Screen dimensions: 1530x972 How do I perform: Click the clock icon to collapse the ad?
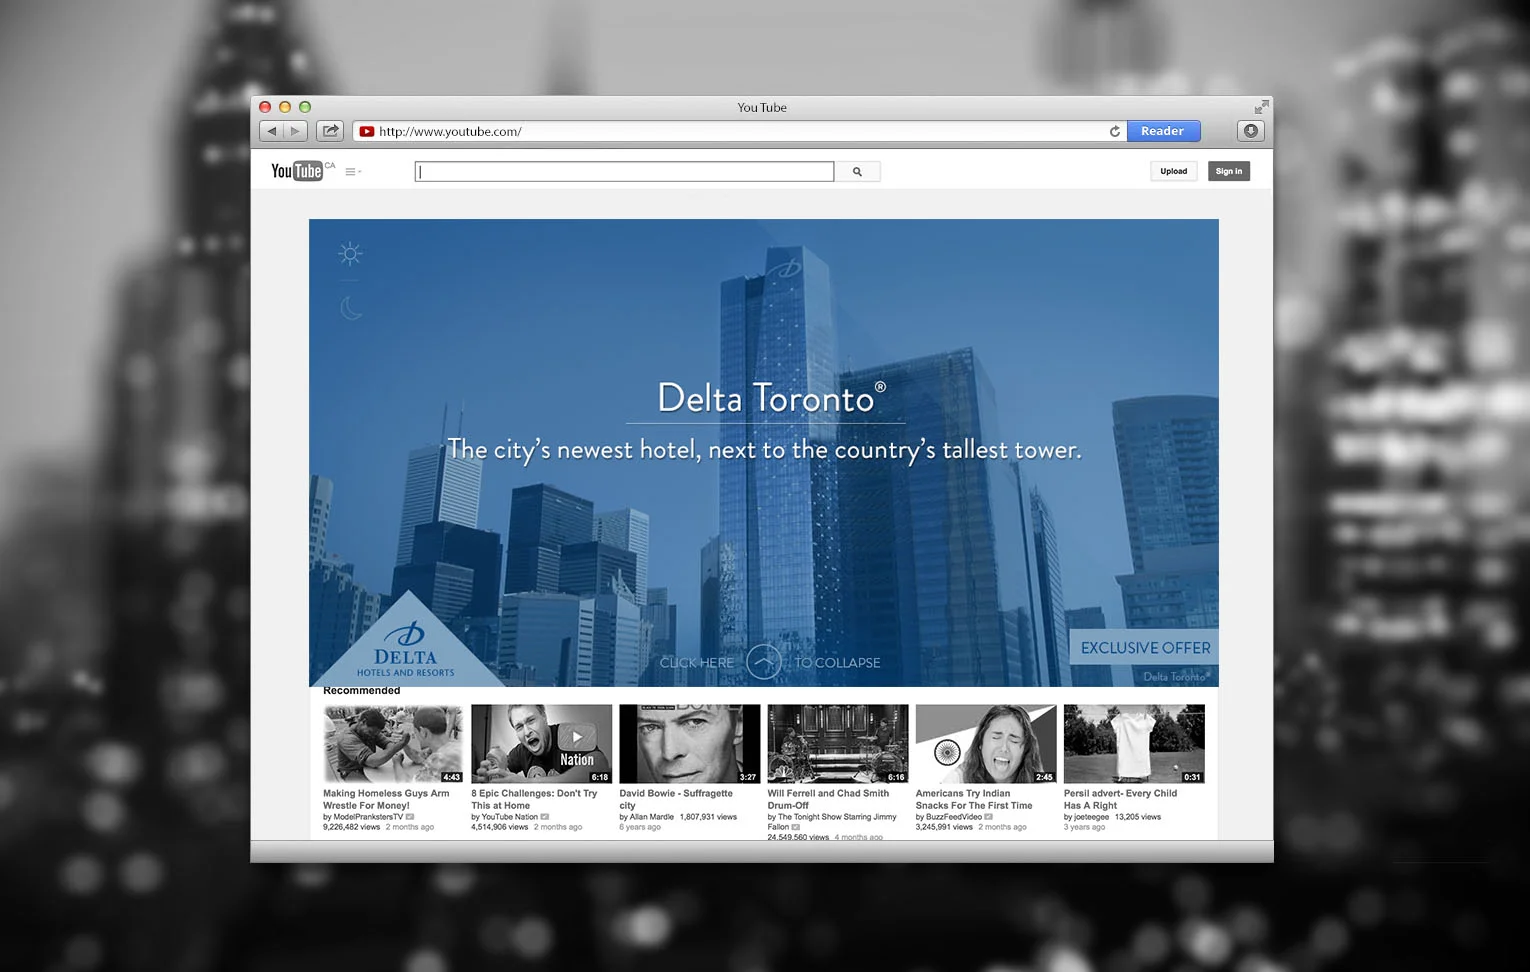[764, 662]
